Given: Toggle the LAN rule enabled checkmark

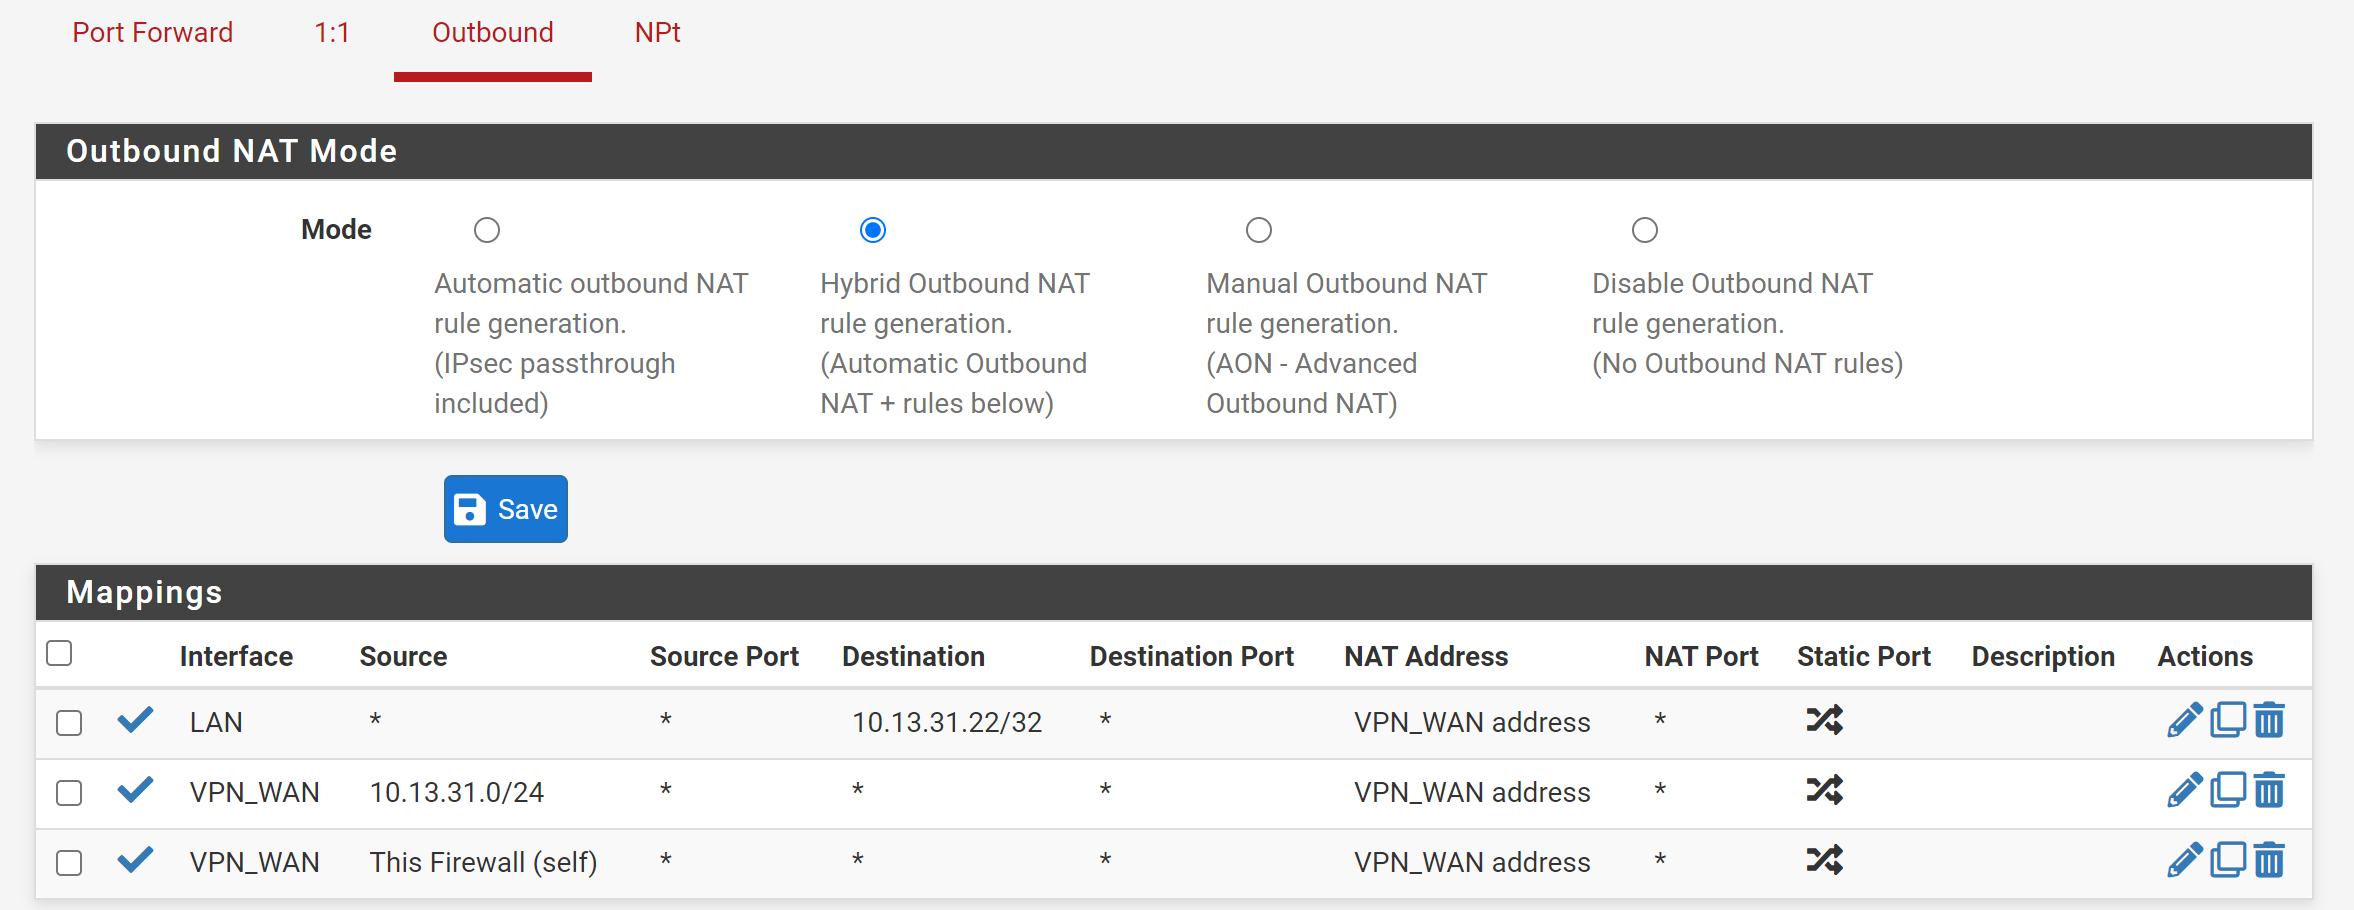Looking at the screenshot, I should 135,720.
